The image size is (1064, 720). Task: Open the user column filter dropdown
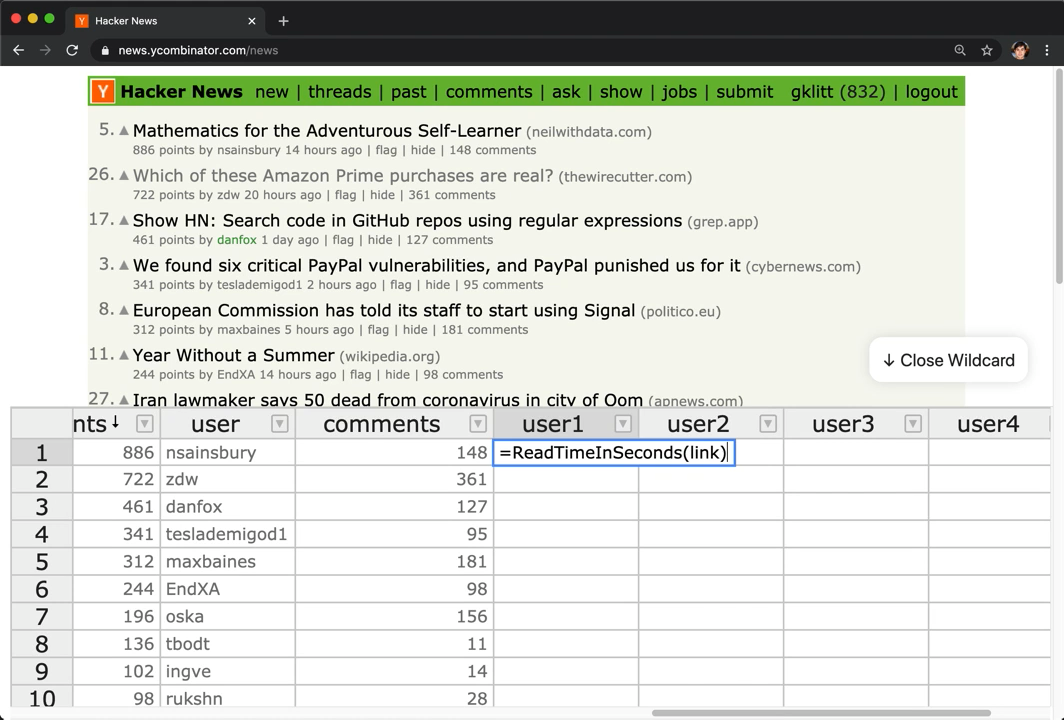pos(280,424)
